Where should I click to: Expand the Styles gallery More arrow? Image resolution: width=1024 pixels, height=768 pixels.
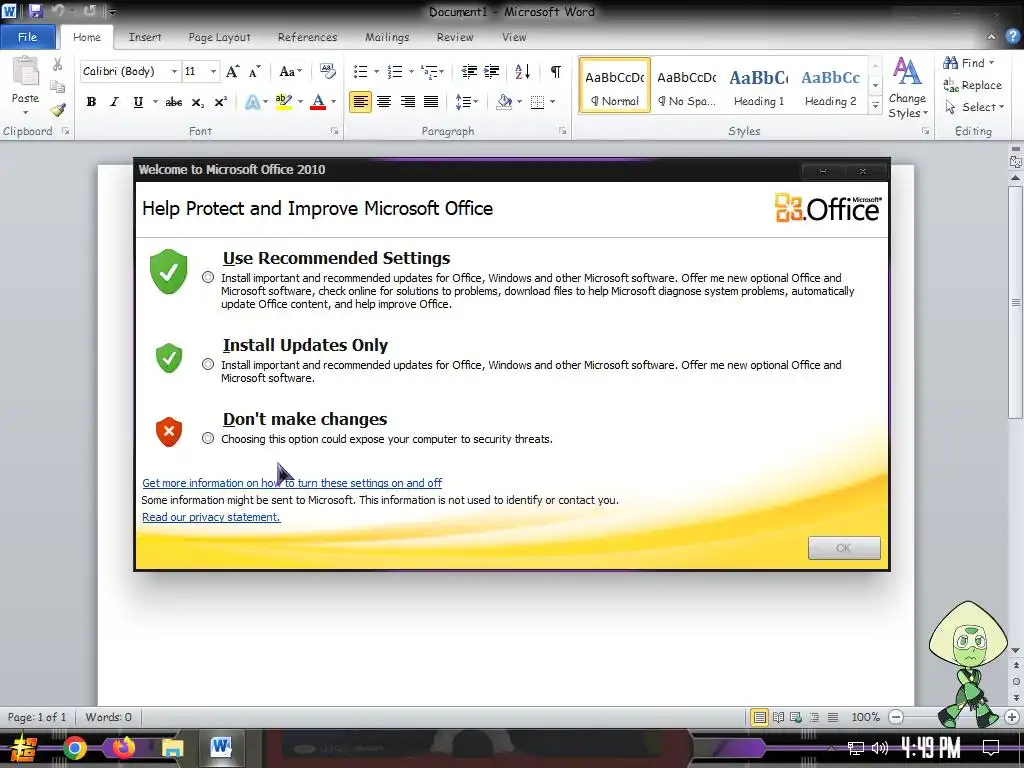876,105
